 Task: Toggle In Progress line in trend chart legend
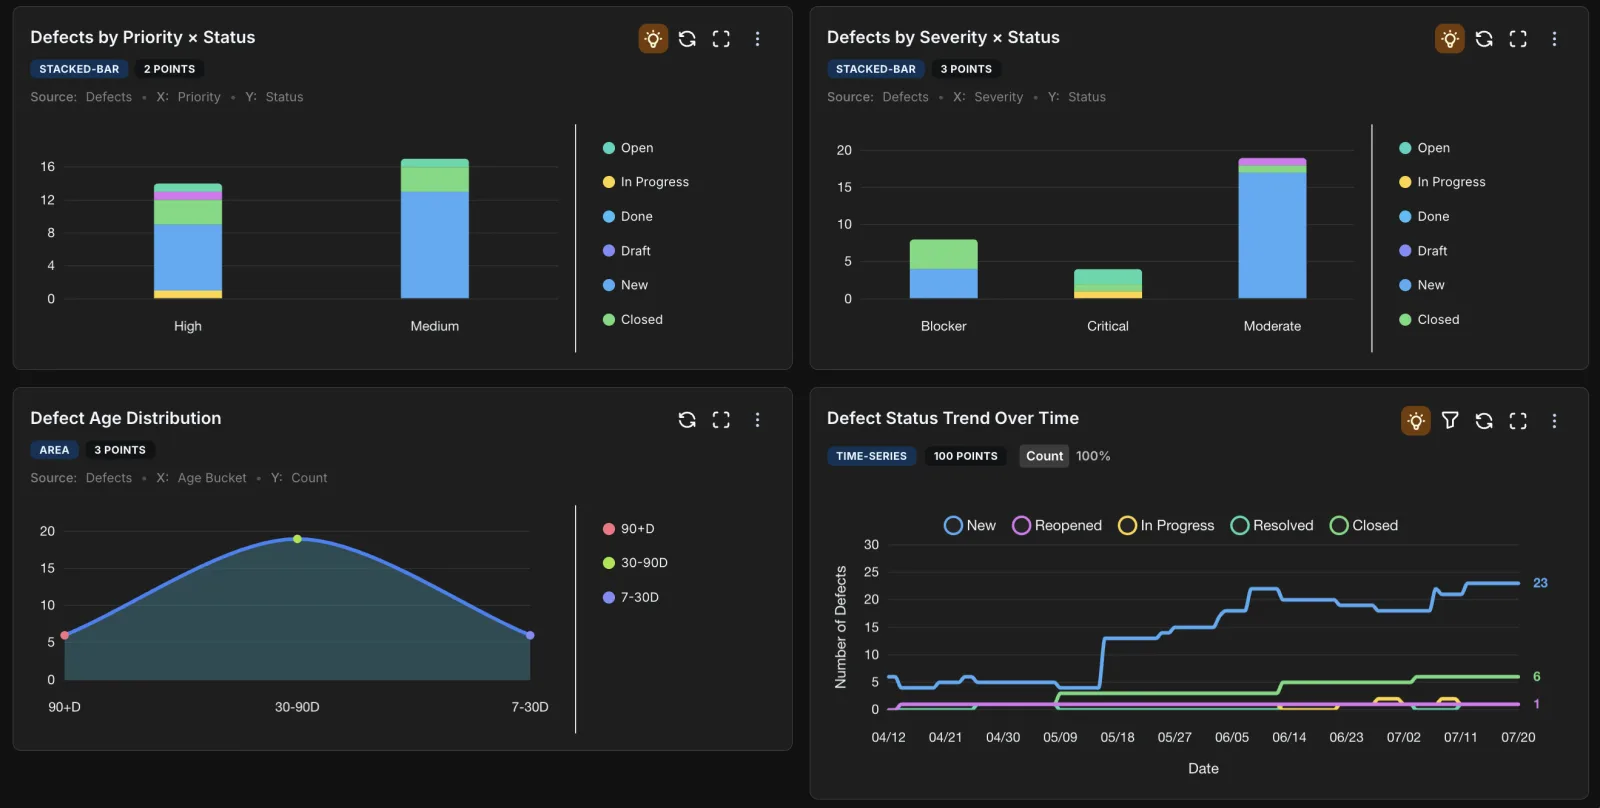click(x=1166, y=526)
